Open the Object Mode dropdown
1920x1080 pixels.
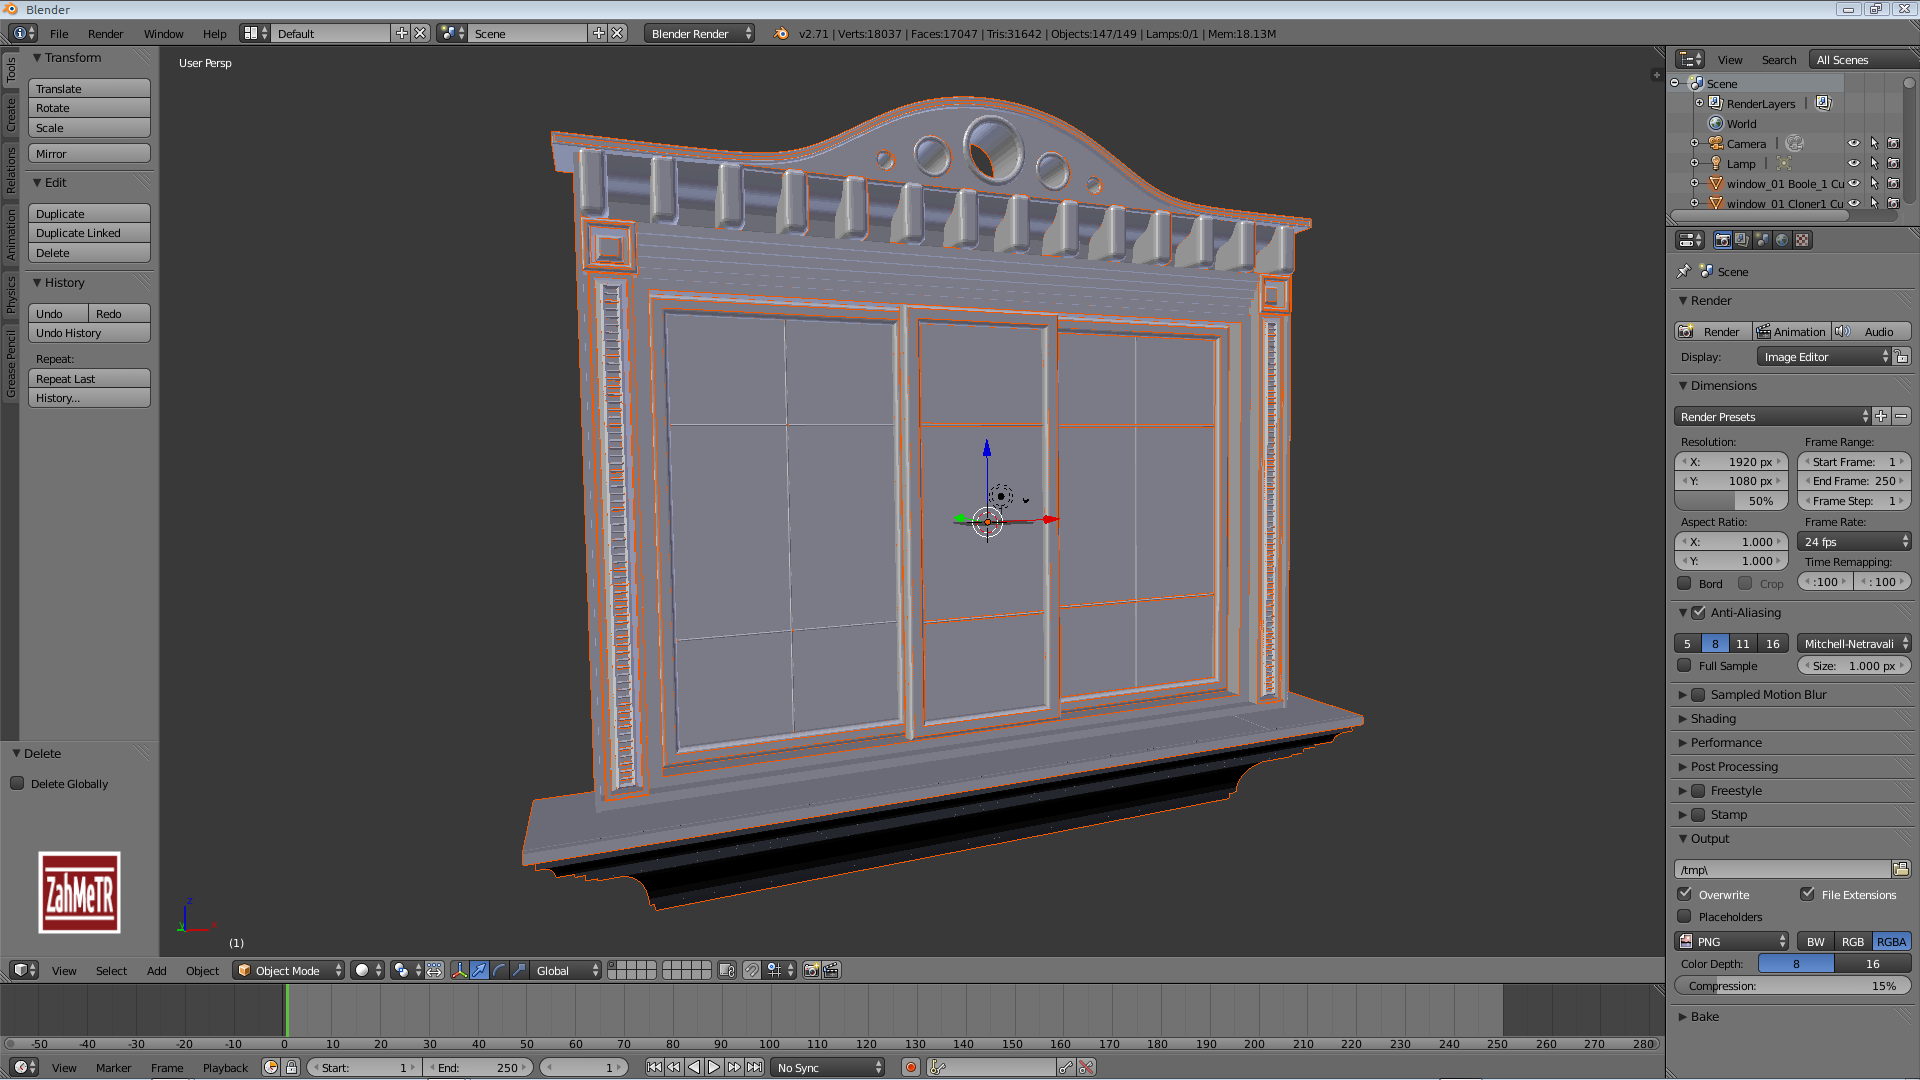tap(288, 970)
